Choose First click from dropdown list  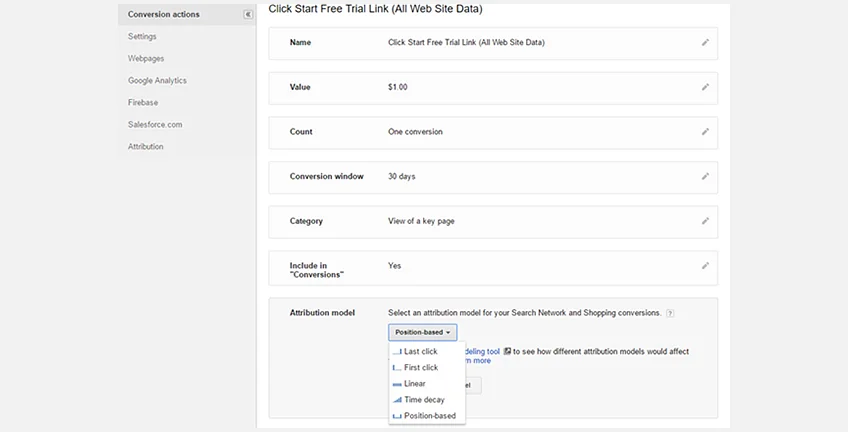(x=420, y=368)
